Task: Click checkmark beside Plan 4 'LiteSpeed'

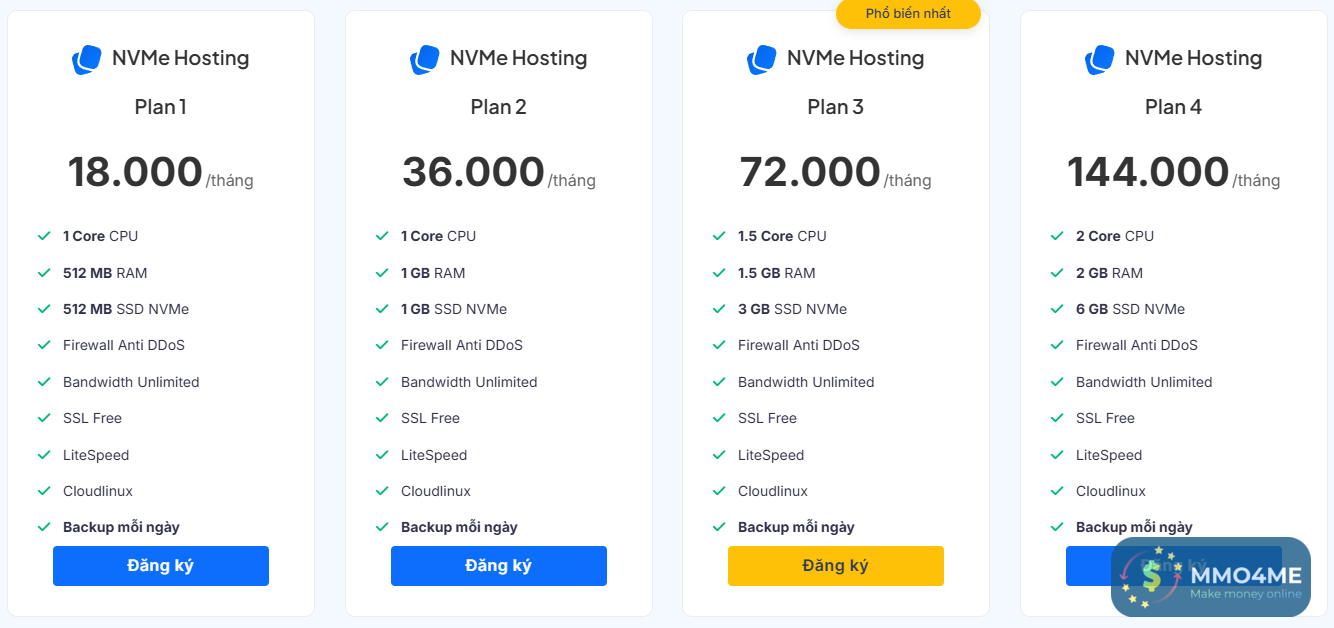Action: click(x=1057, y=455)
